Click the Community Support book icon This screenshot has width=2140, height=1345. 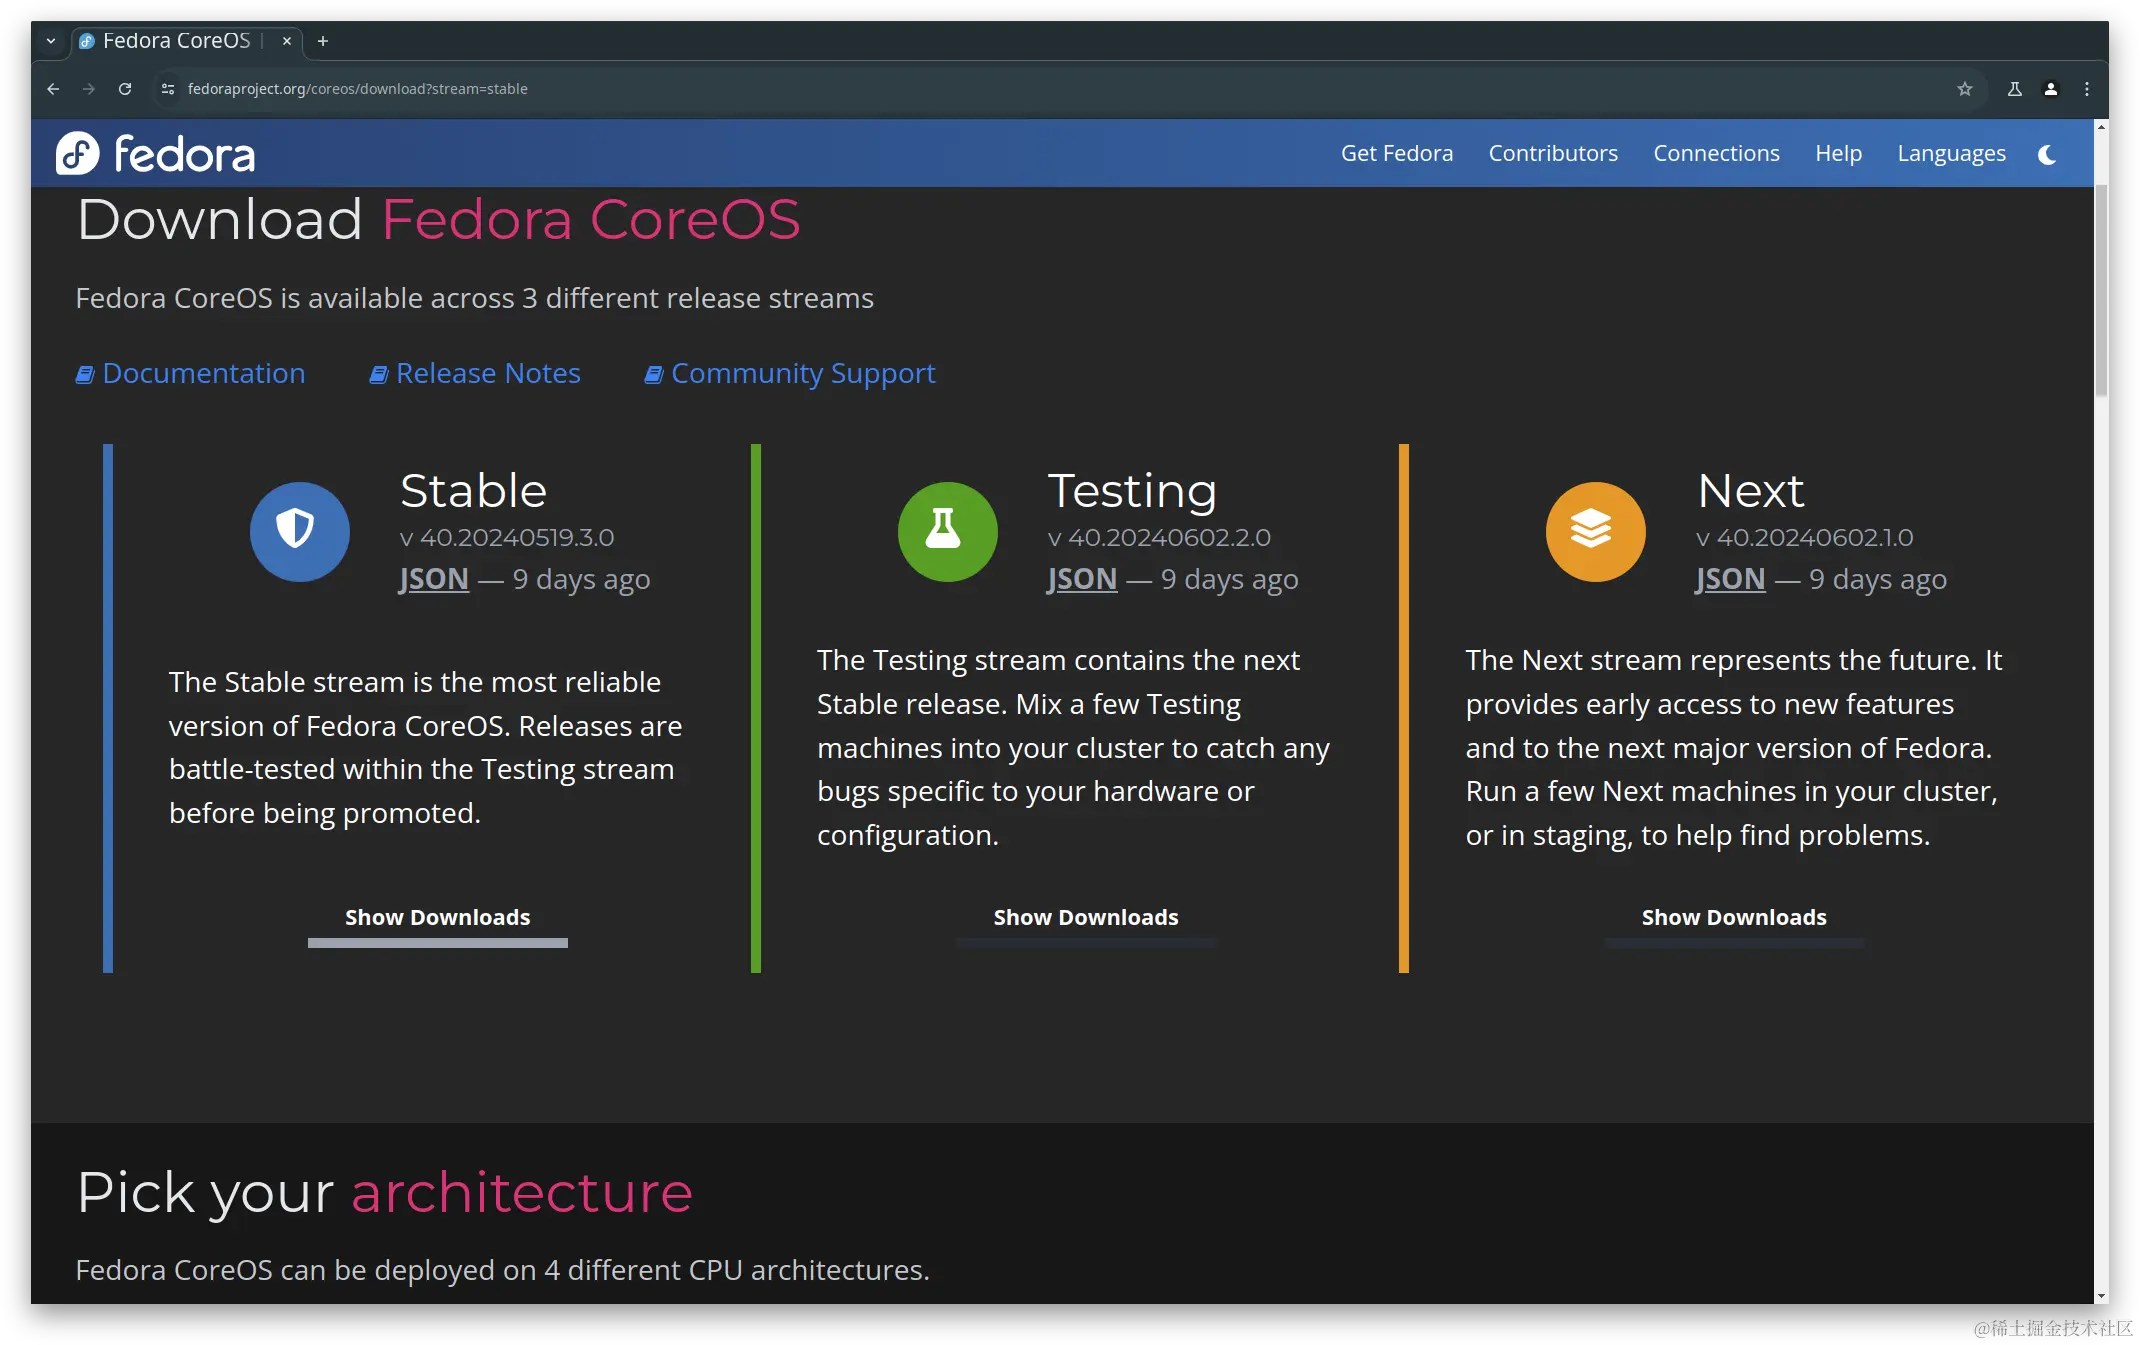(x=654, y=374)
